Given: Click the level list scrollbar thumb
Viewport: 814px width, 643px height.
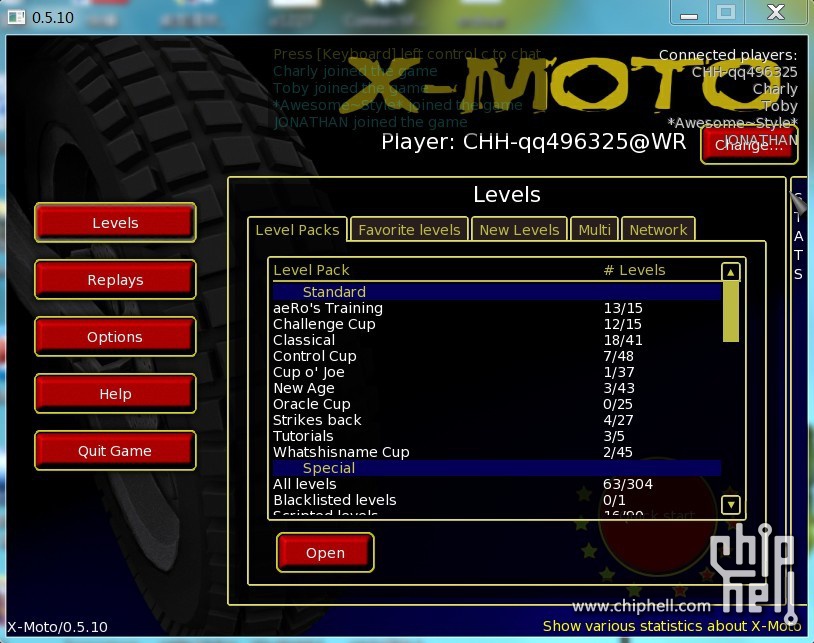Looking at the screenshot, I should click(x=730, y=312).
